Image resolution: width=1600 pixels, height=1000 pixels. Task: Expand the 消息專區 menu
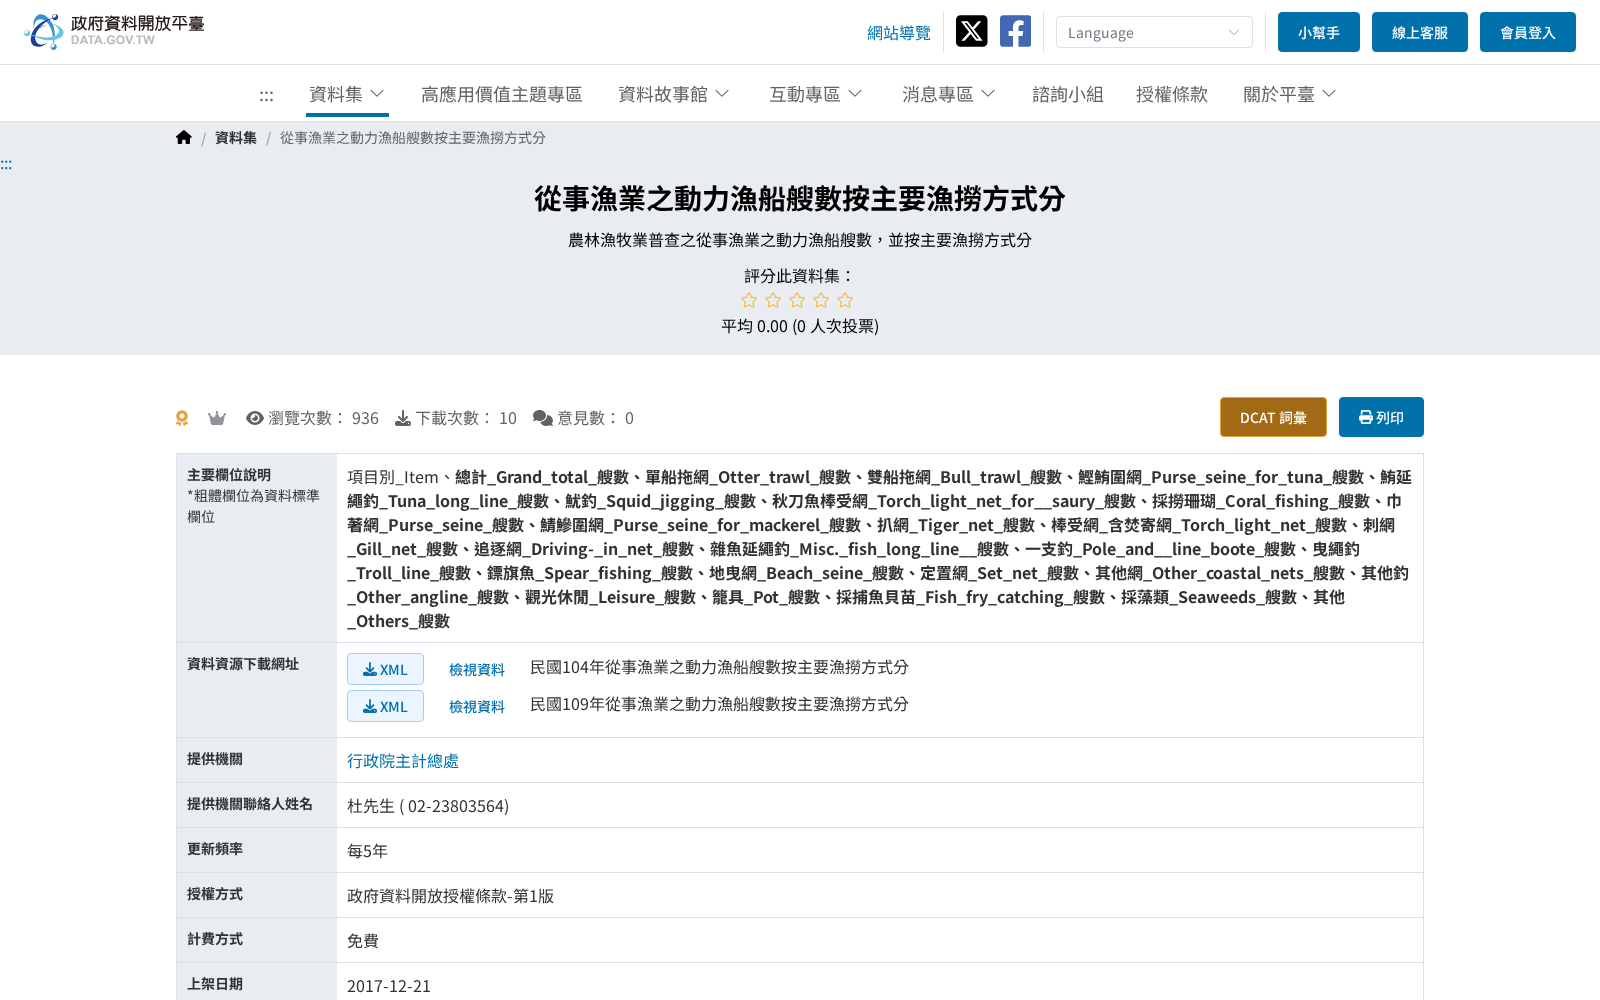point(949,94)
